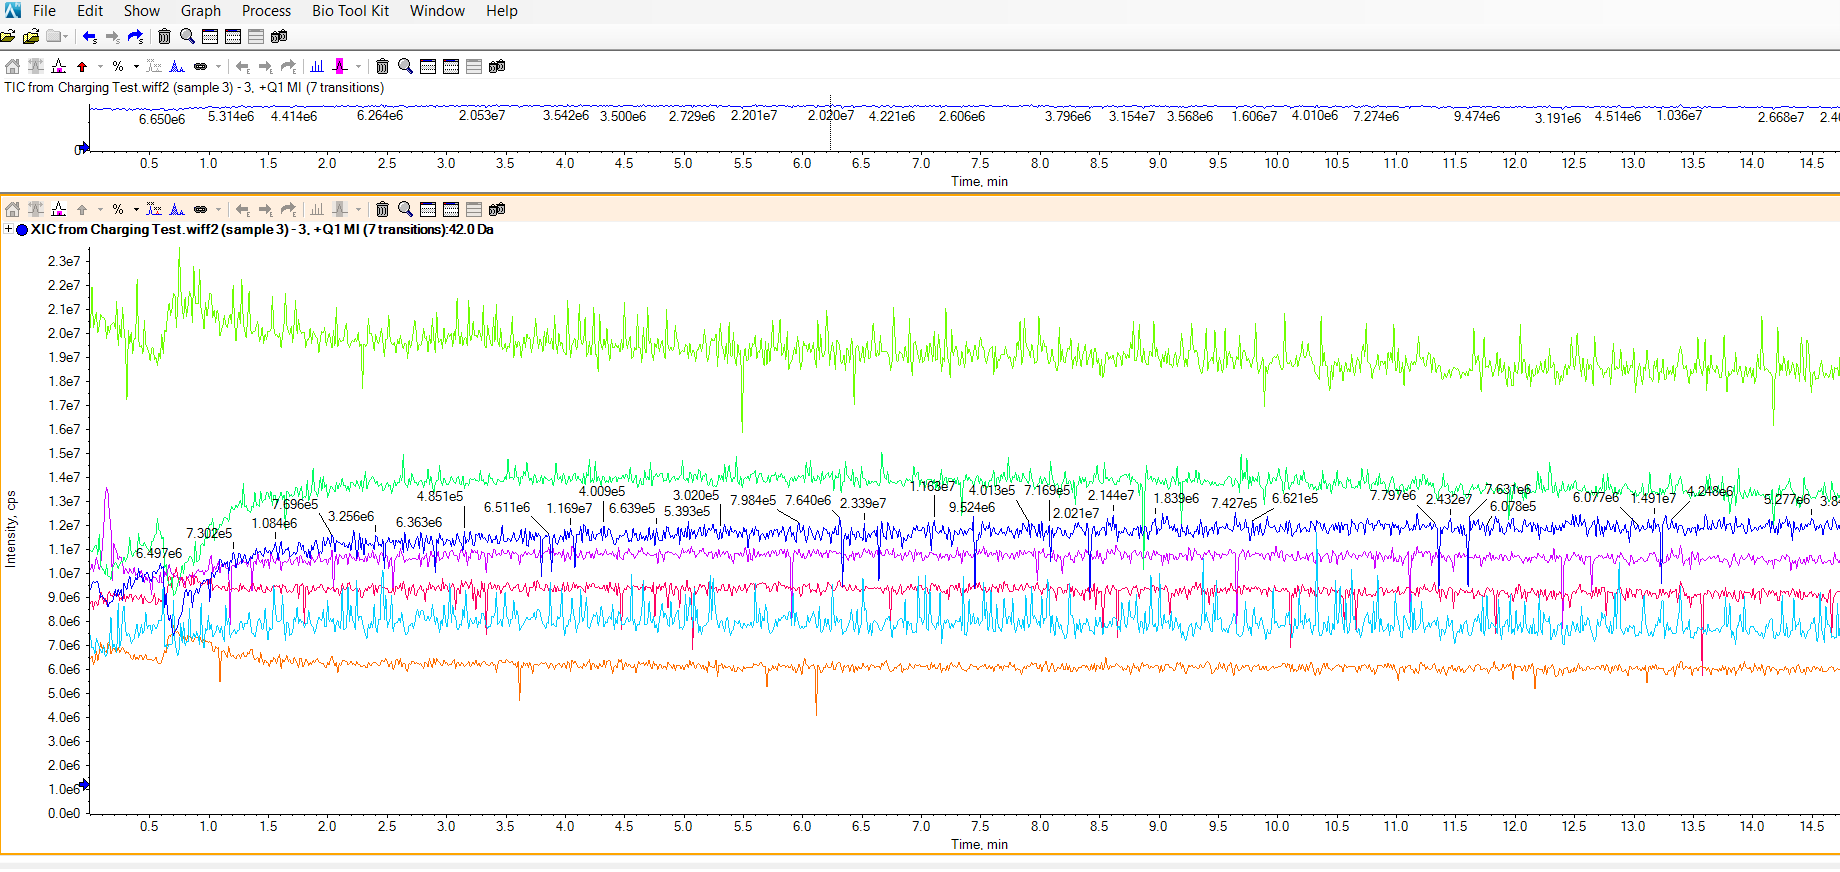Click the 2.339e7 peak label in XIC pane

click(x=863, y=504)
